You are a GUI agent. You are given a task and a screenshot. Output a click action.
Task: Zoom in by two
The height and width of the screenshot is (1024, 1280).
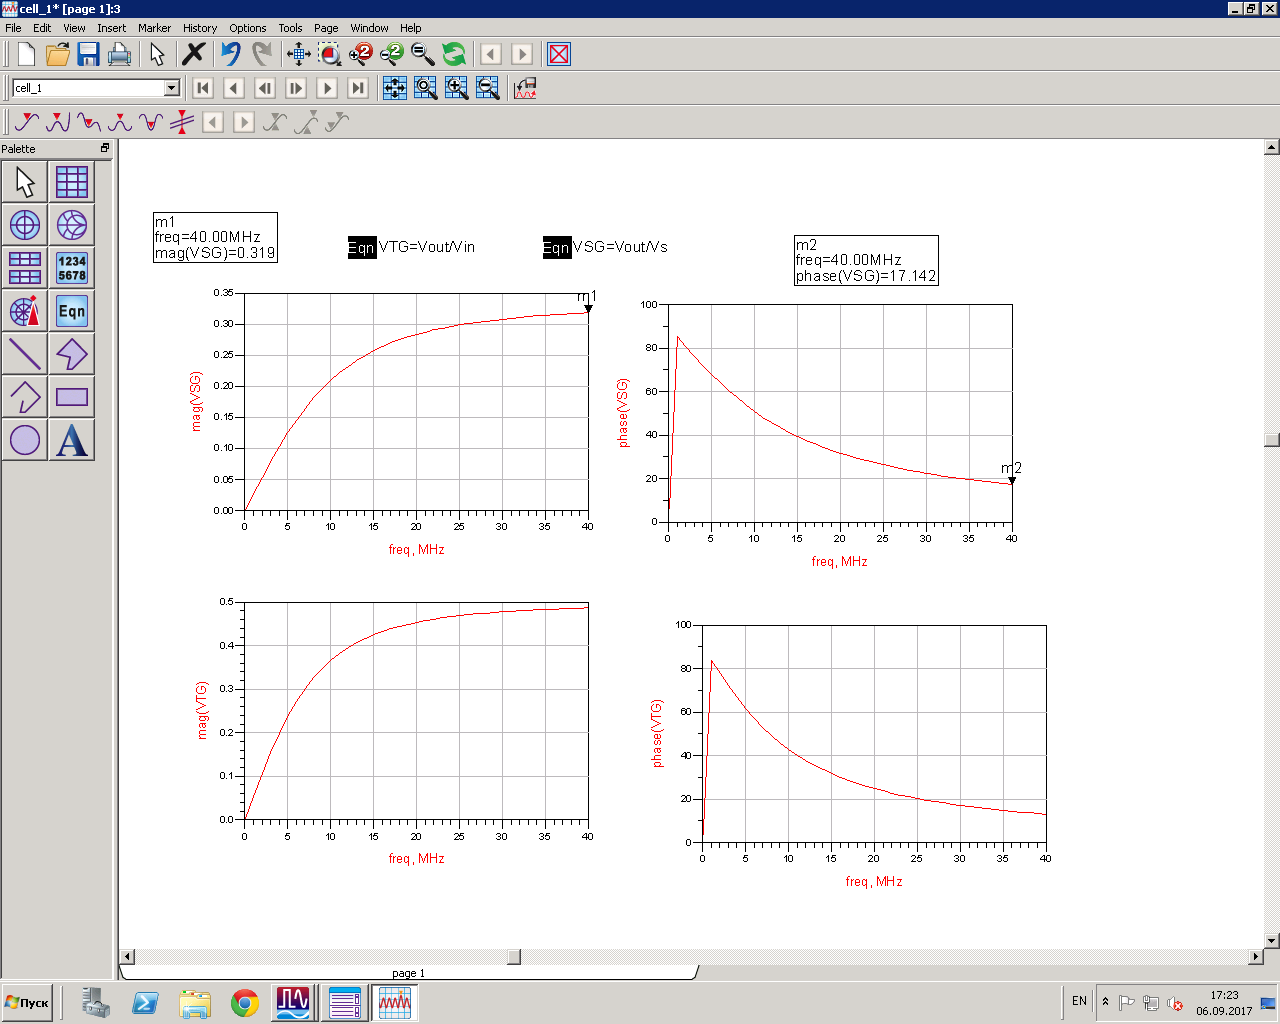[361, 54]
